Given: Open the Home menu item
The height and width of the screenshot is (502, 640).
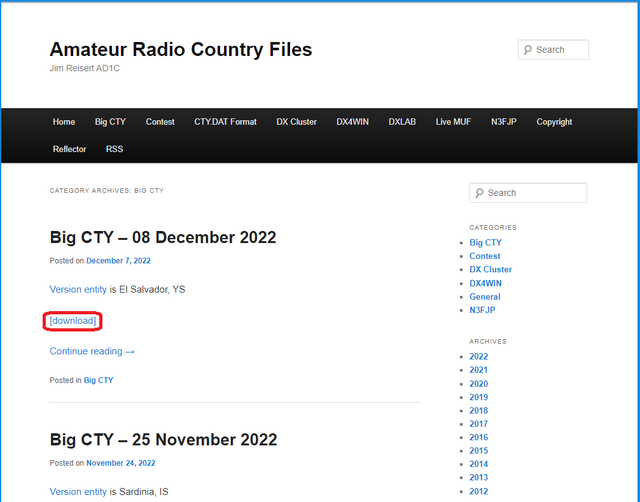Looking at the screenshot, I should pos(64,122).
